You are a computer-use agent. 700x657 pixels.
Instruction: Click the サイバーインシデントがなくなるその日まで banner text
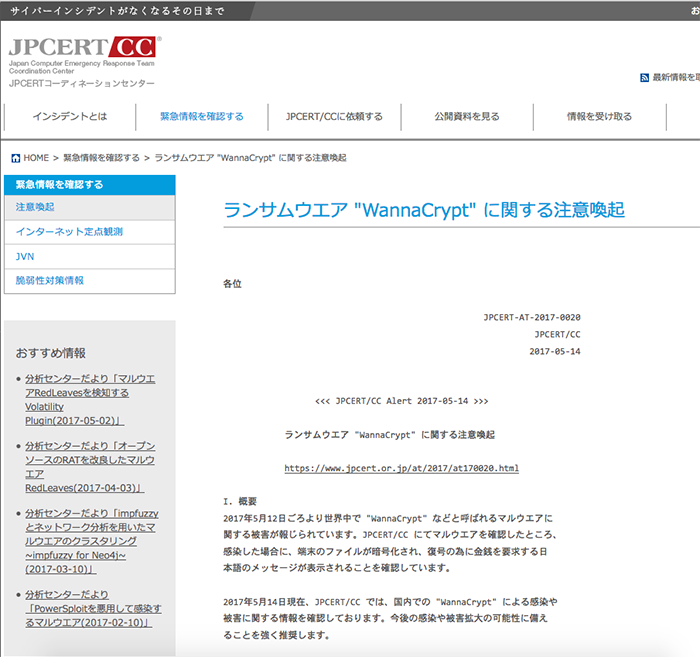117,11
